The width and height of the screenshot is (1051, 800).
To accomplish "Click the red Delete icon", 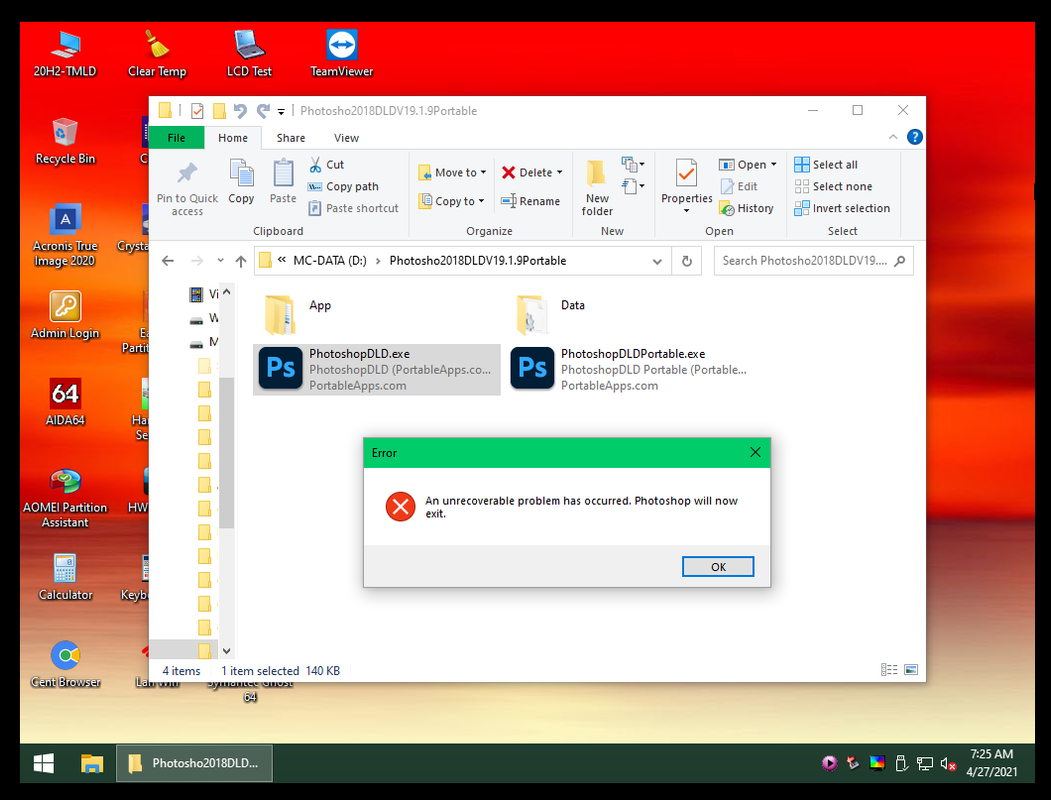I will coord(509,172).
